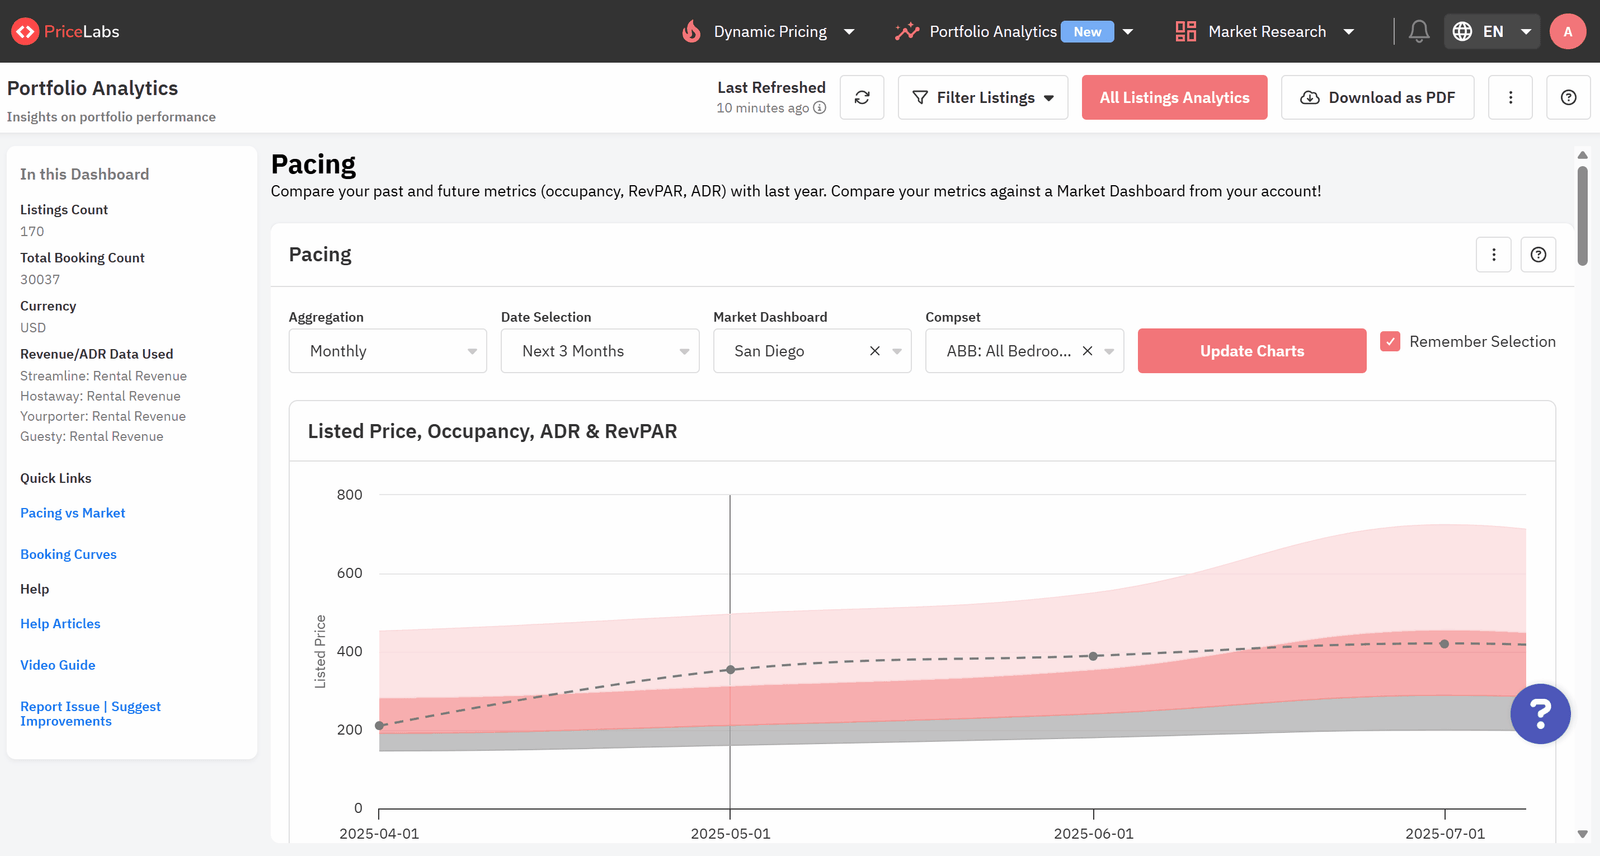Open the Market Research menu
The image size is (1600, 856).
click(x=1265, y=31)
